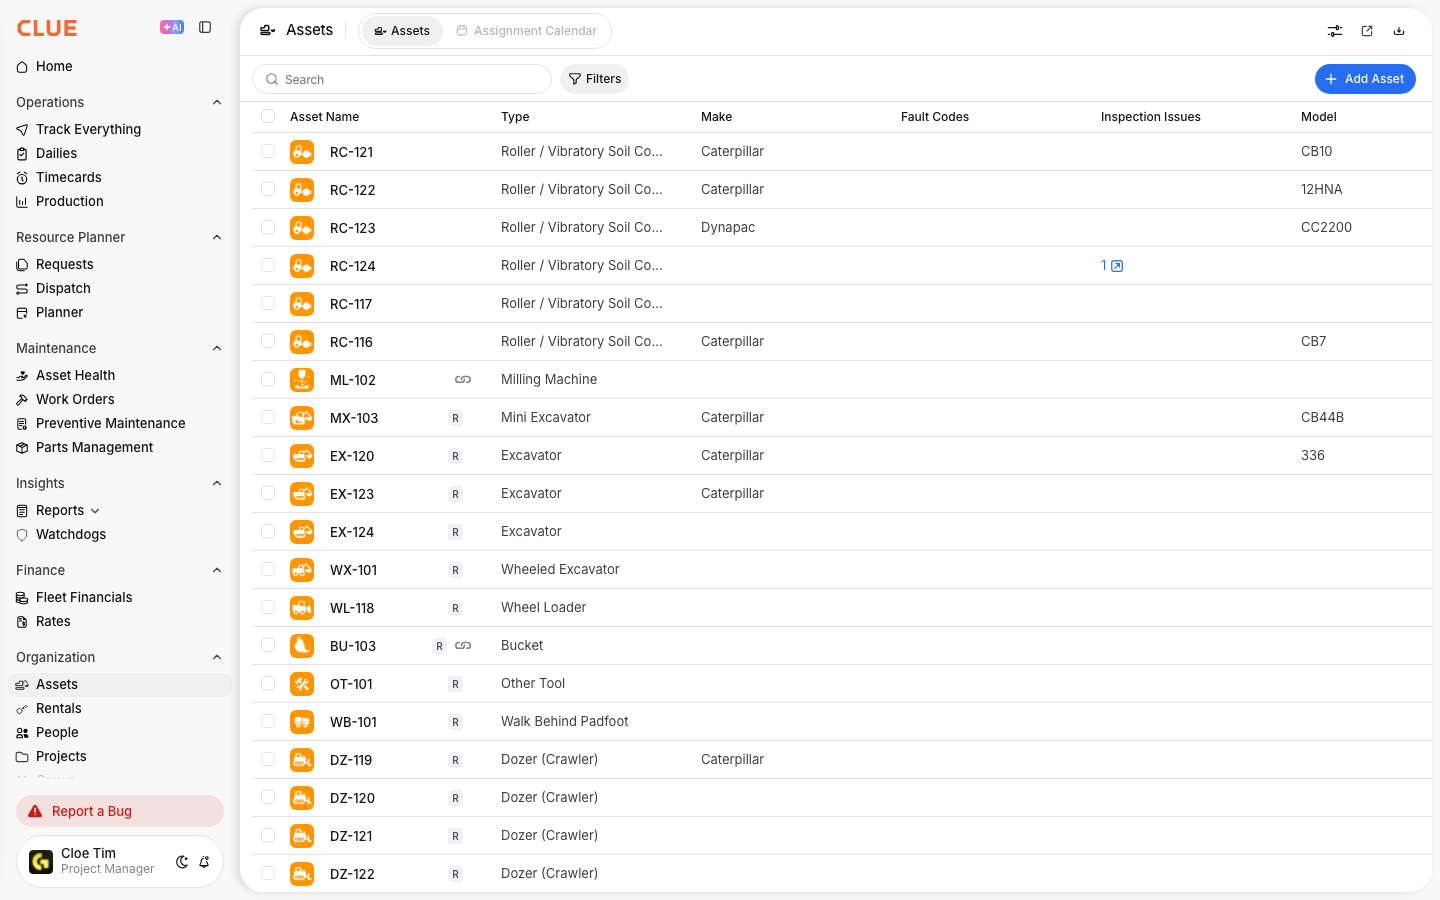Open table column settings icon
This screenshot has height=900, width=1440.
(x=1335, y=31)
